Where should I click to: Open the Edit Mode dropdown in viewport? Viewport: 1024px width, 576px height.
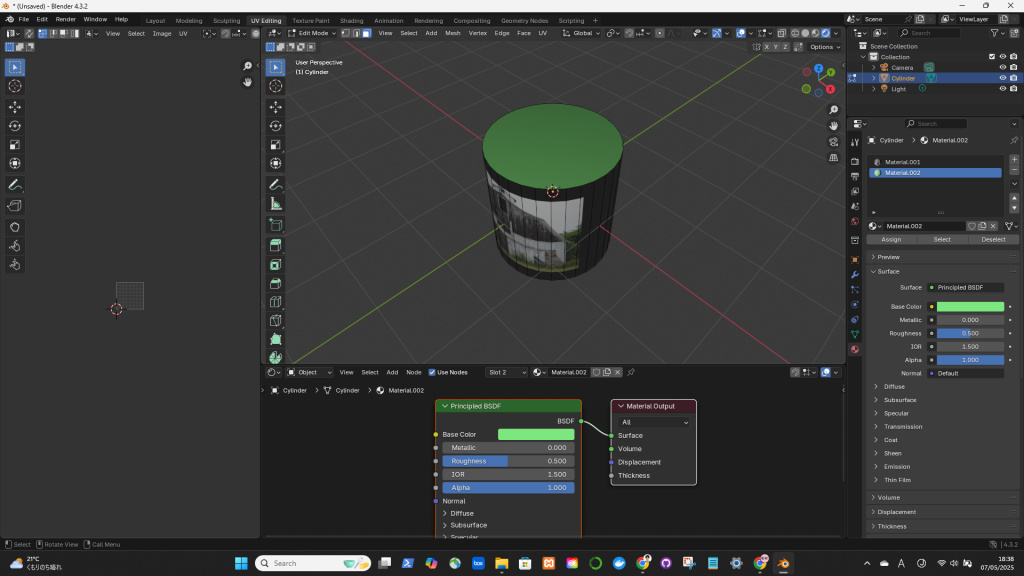(x=313, y=33)
